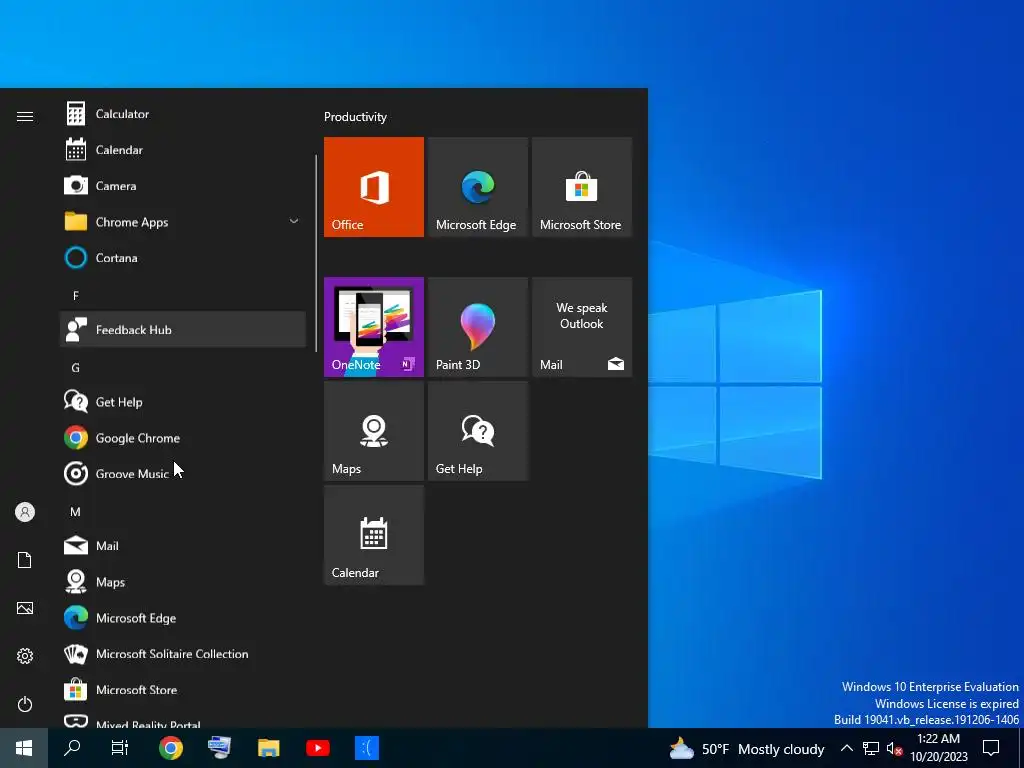Screen dimensions: 1024x768
Task: Open the Chrome Apps folder entry
Action: coord(182,221)
